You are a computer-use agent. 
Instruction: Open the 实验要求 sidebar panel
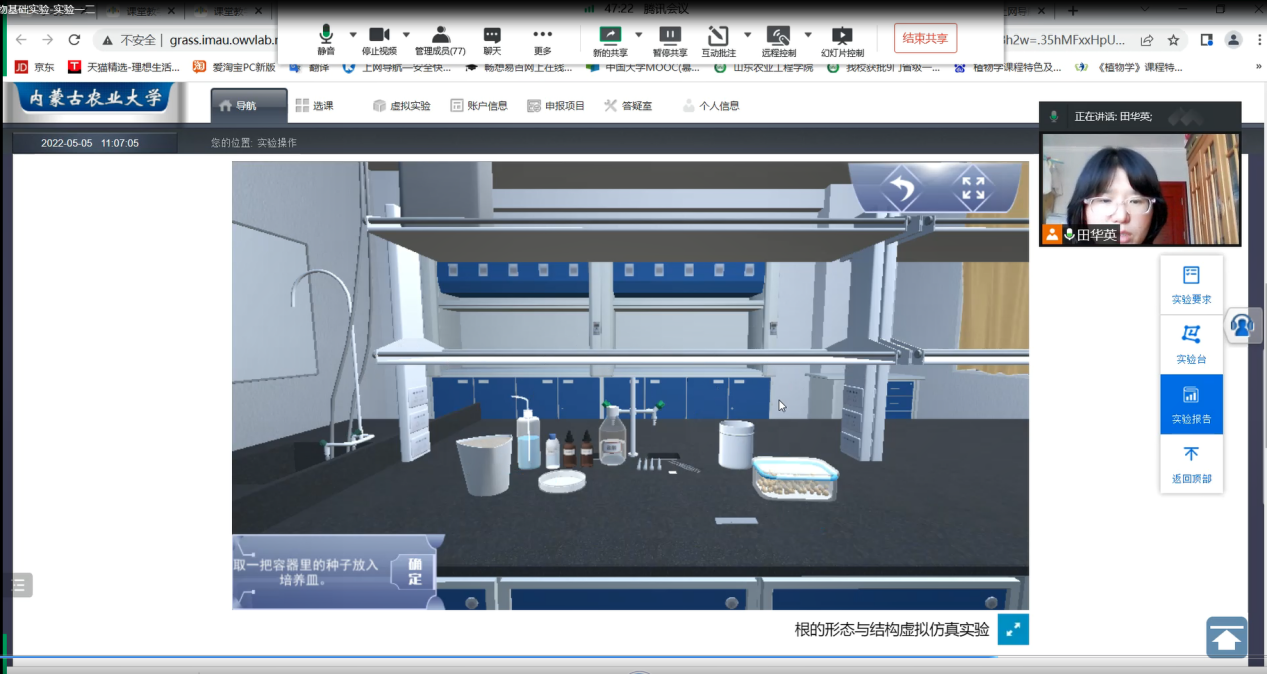click(x=1191, y=285)
